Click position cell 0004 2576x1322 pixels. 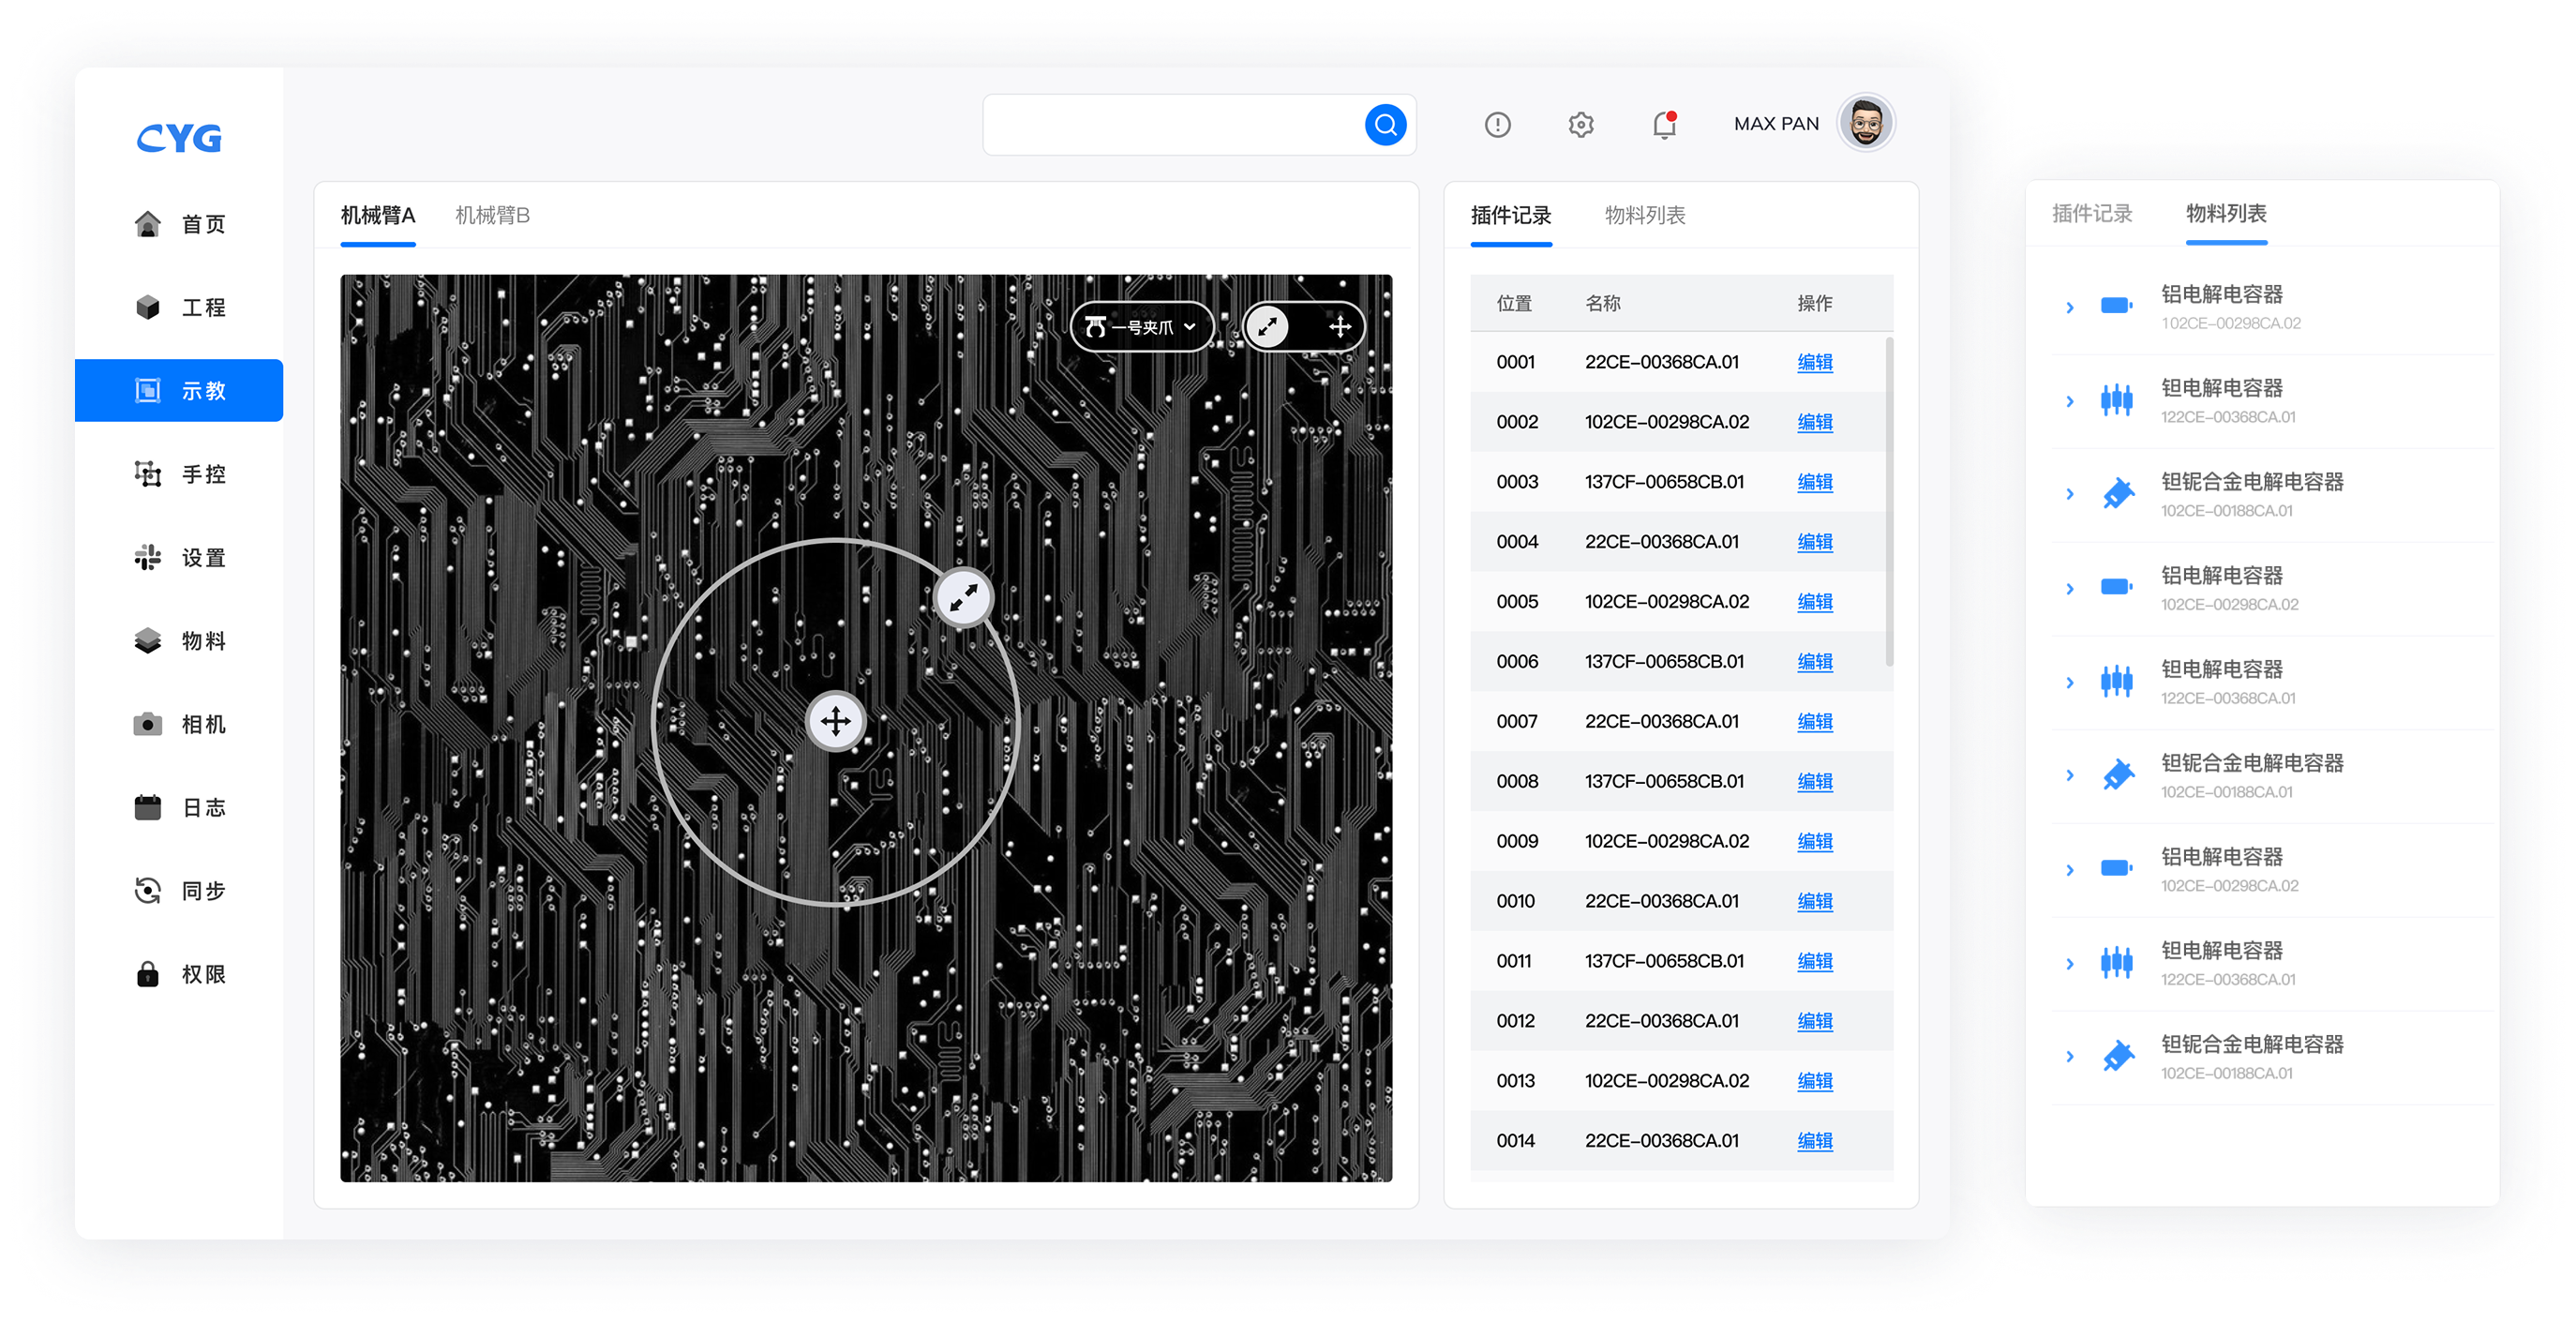(x=1517, y=542)
